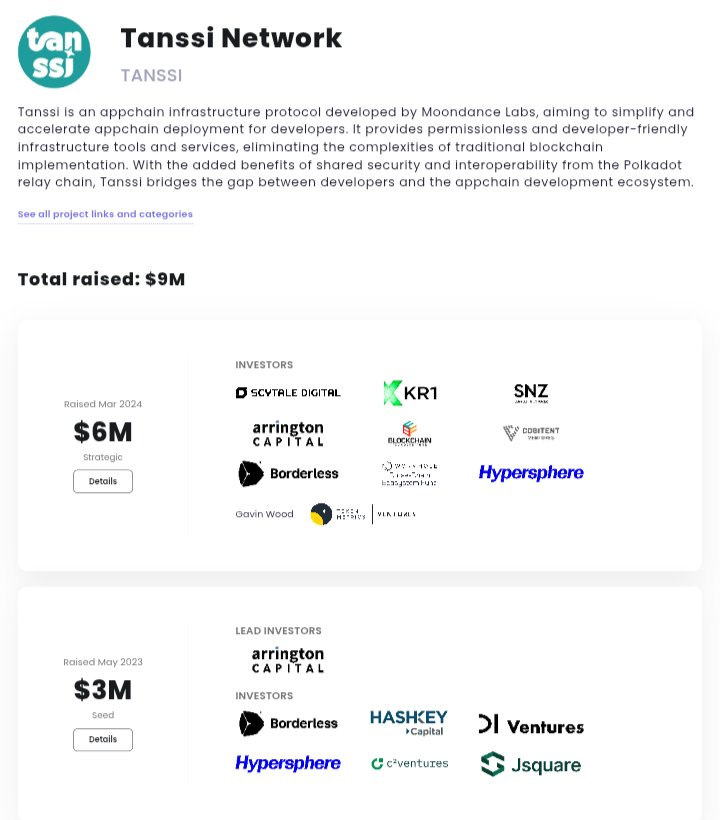Click the Blockchain cube logo

(x=410, y=434)
